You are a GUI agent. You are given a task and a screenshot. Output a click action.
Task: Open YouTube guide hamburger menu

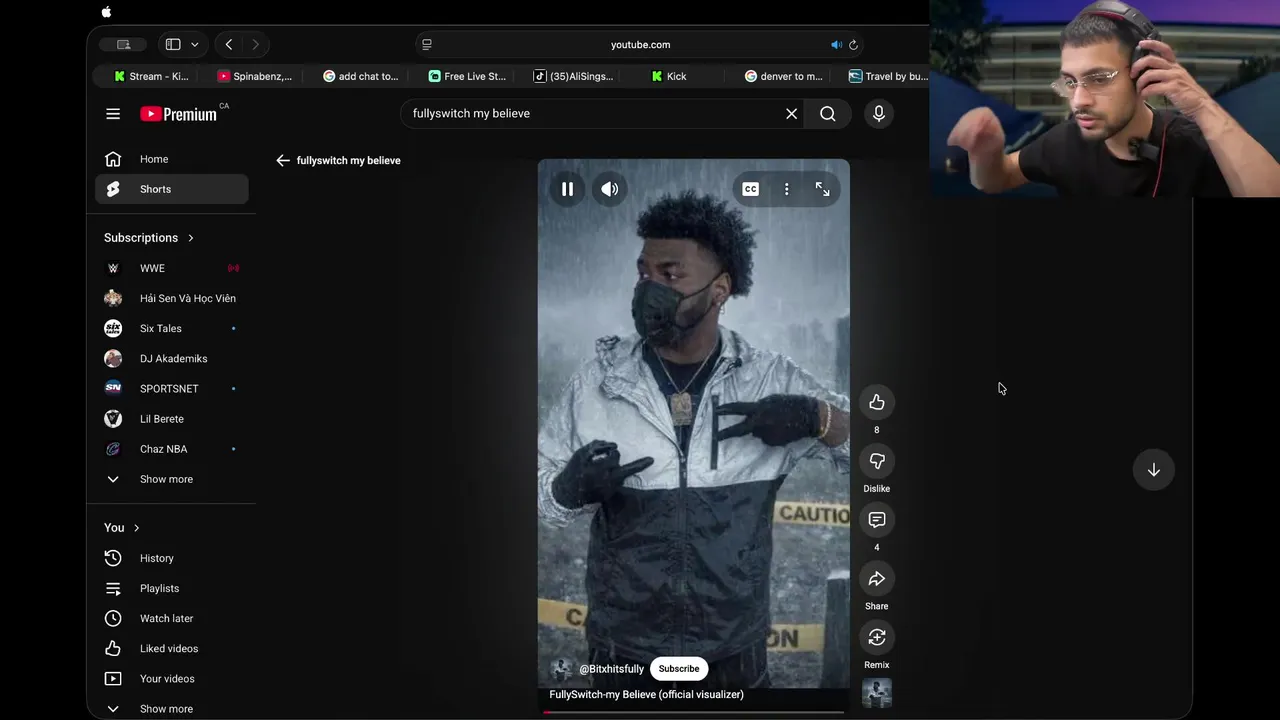(x=113, y=114)
